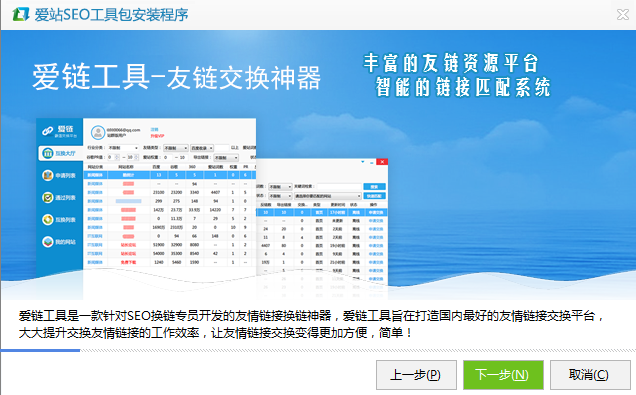Click the title text 爱站SEO工具包安装程序
This screenshot has width=636, height=395.
(x=111, y=15)
